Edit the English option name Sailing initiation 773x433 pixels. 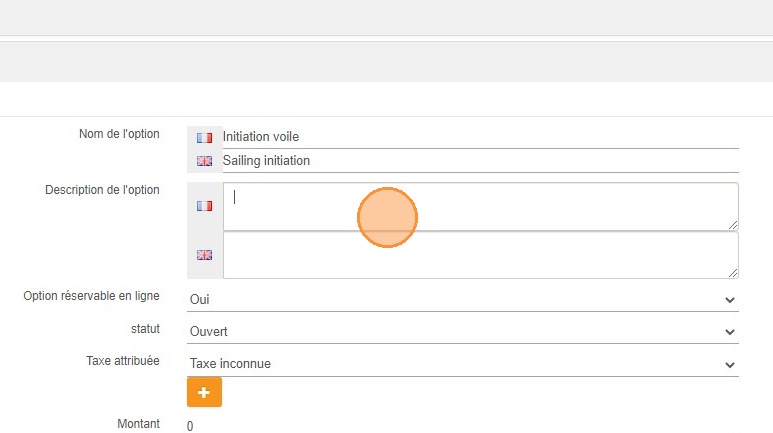pyautogui.click(x=481, y=161)
